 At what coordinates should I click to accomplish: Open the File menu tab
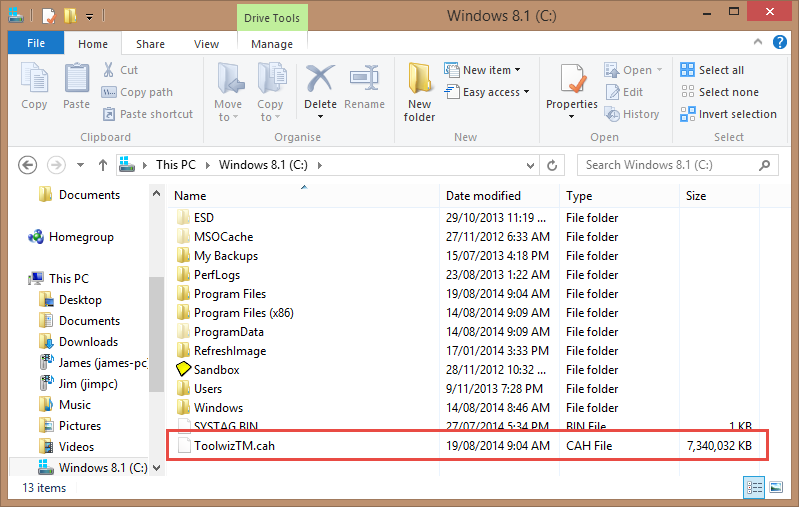coord(36,43)
